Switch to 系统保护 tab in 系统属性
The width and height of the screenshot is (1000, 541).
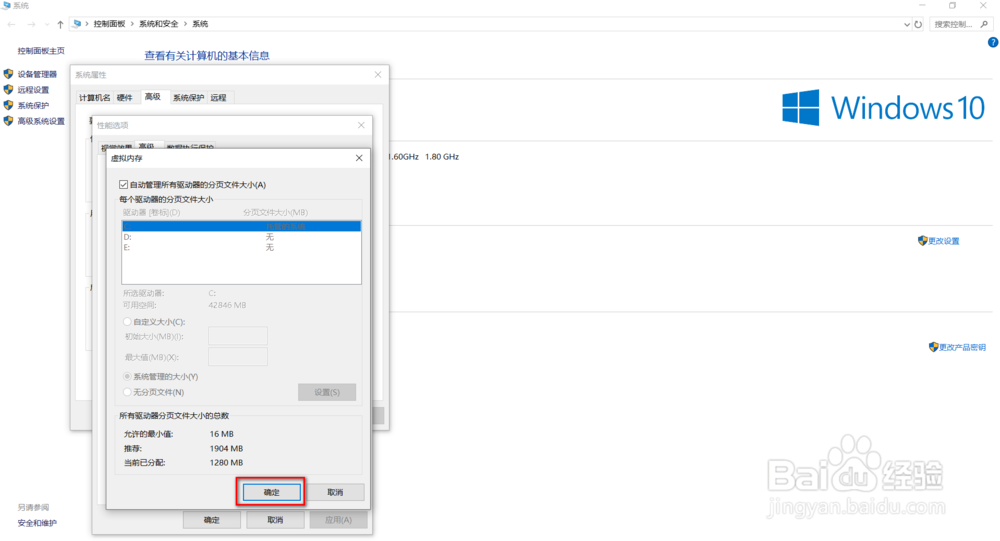click(188, 98)
